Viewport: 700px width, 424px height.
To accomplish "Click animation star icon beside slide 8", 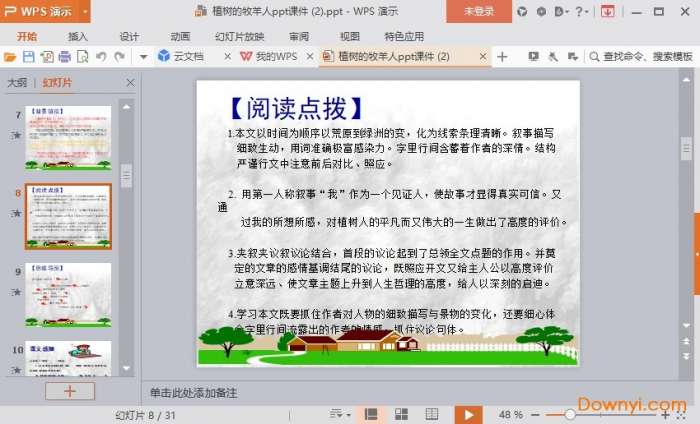I will click(x=17, y=213).
